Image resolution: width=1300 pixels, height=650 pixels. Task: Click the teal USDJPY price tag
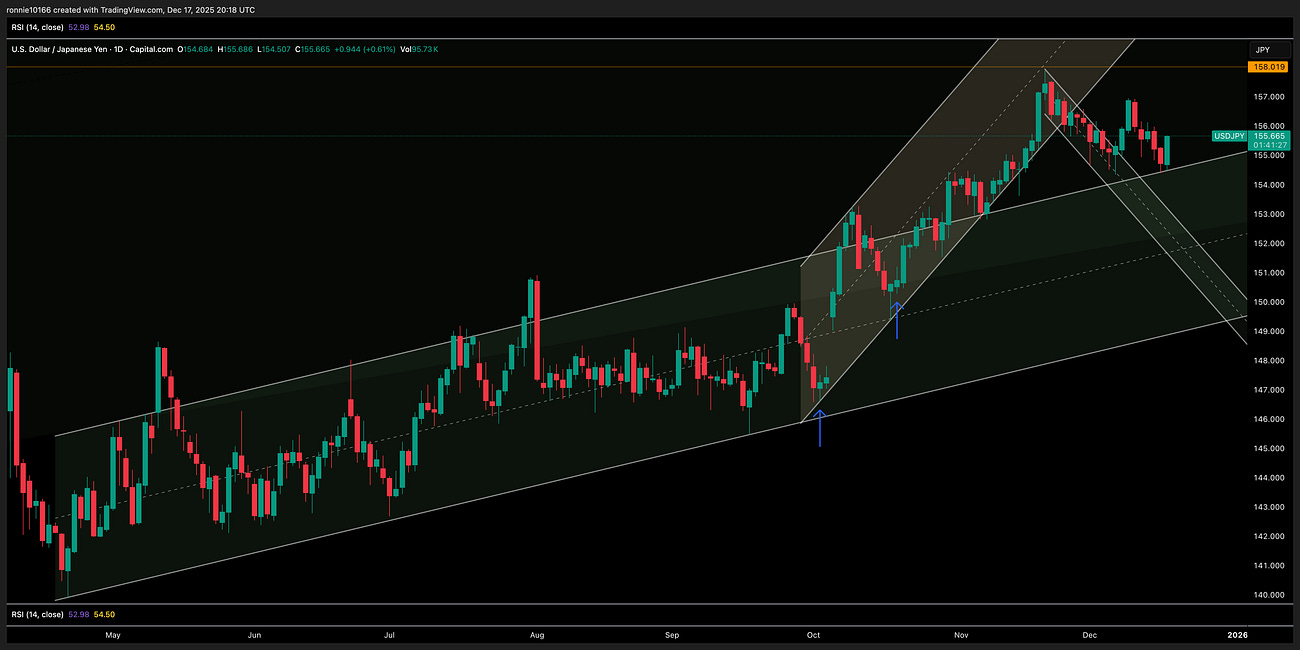(x=1228, y=136)
